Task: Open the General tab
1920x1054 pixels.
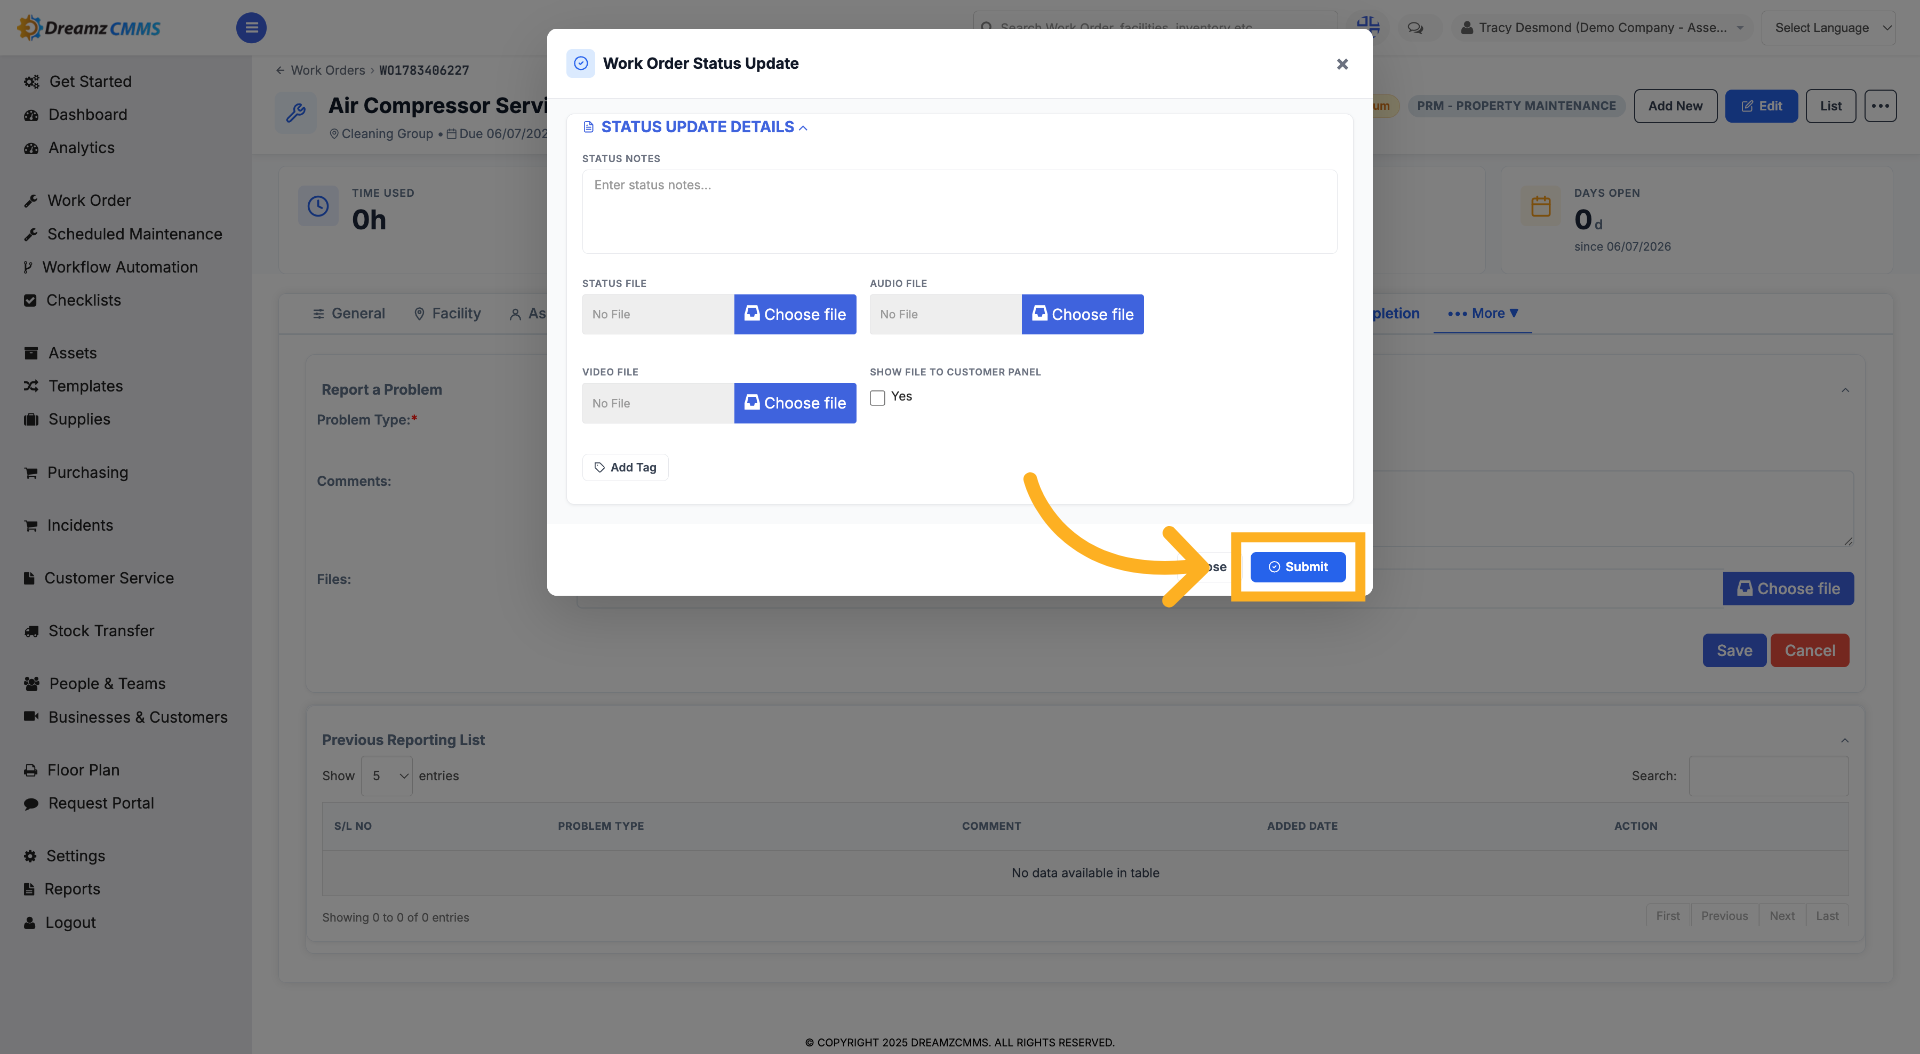Action: [x=348, y=313]
